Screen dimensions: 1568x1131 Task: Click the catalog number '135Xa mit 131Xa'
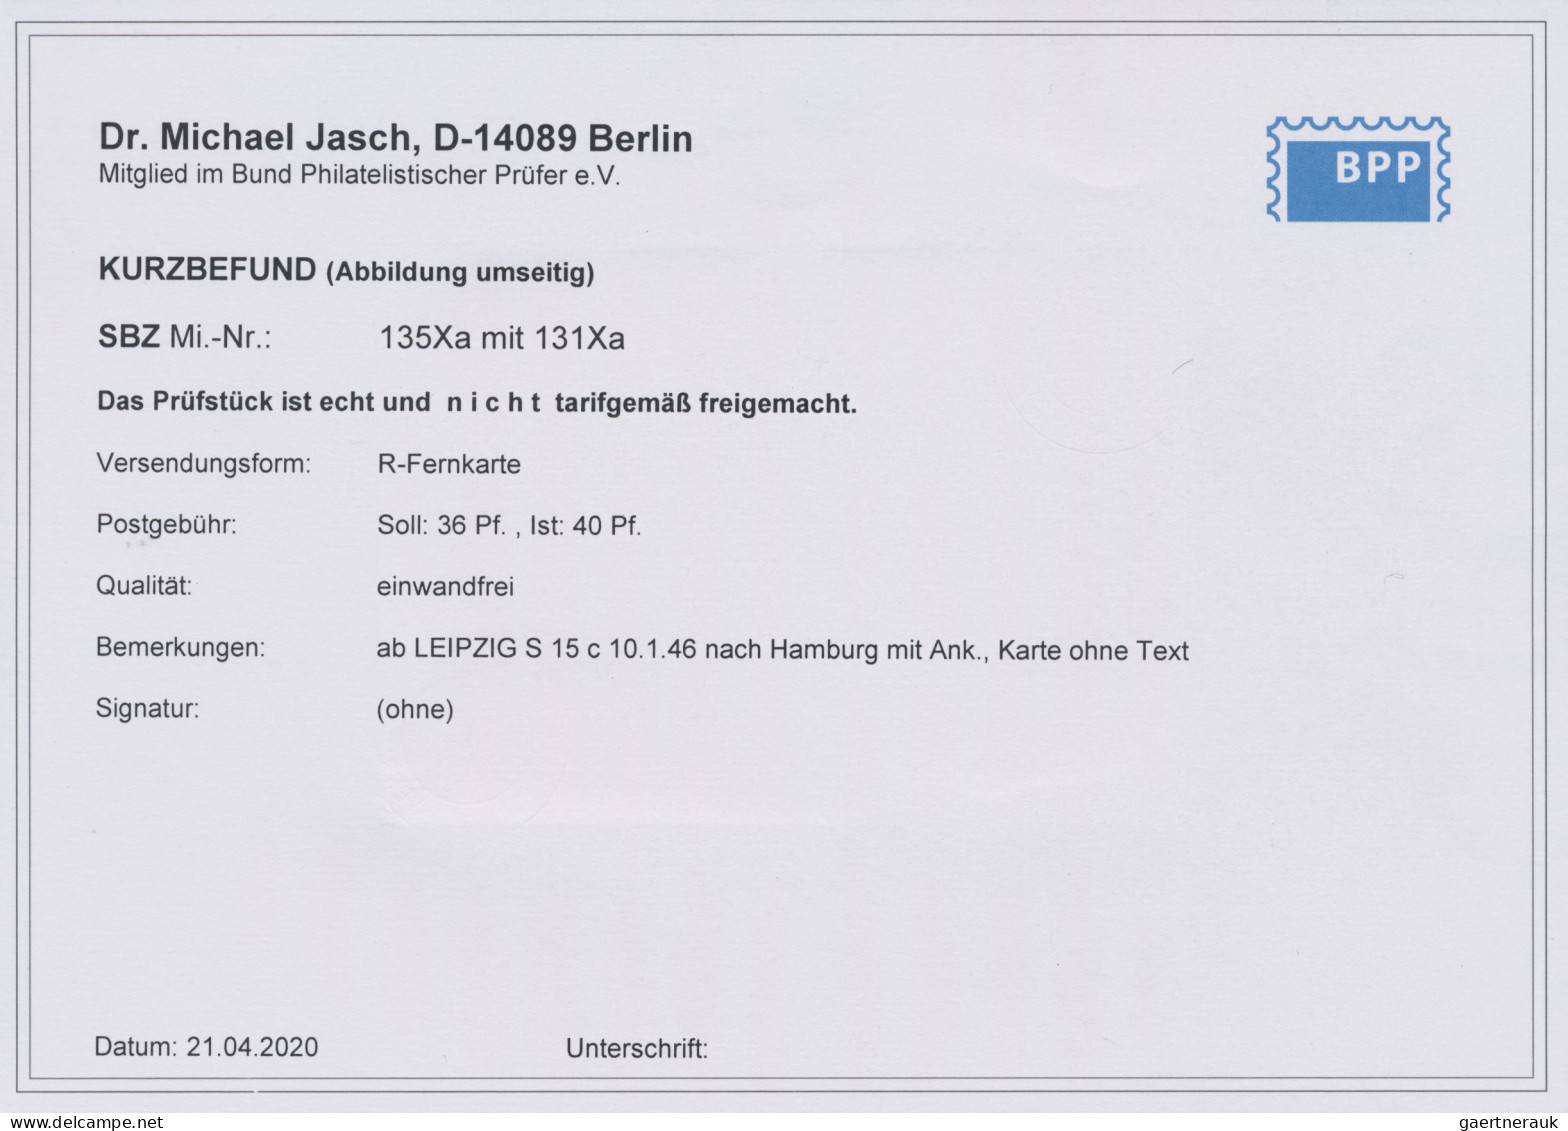[x=501, y=339]
